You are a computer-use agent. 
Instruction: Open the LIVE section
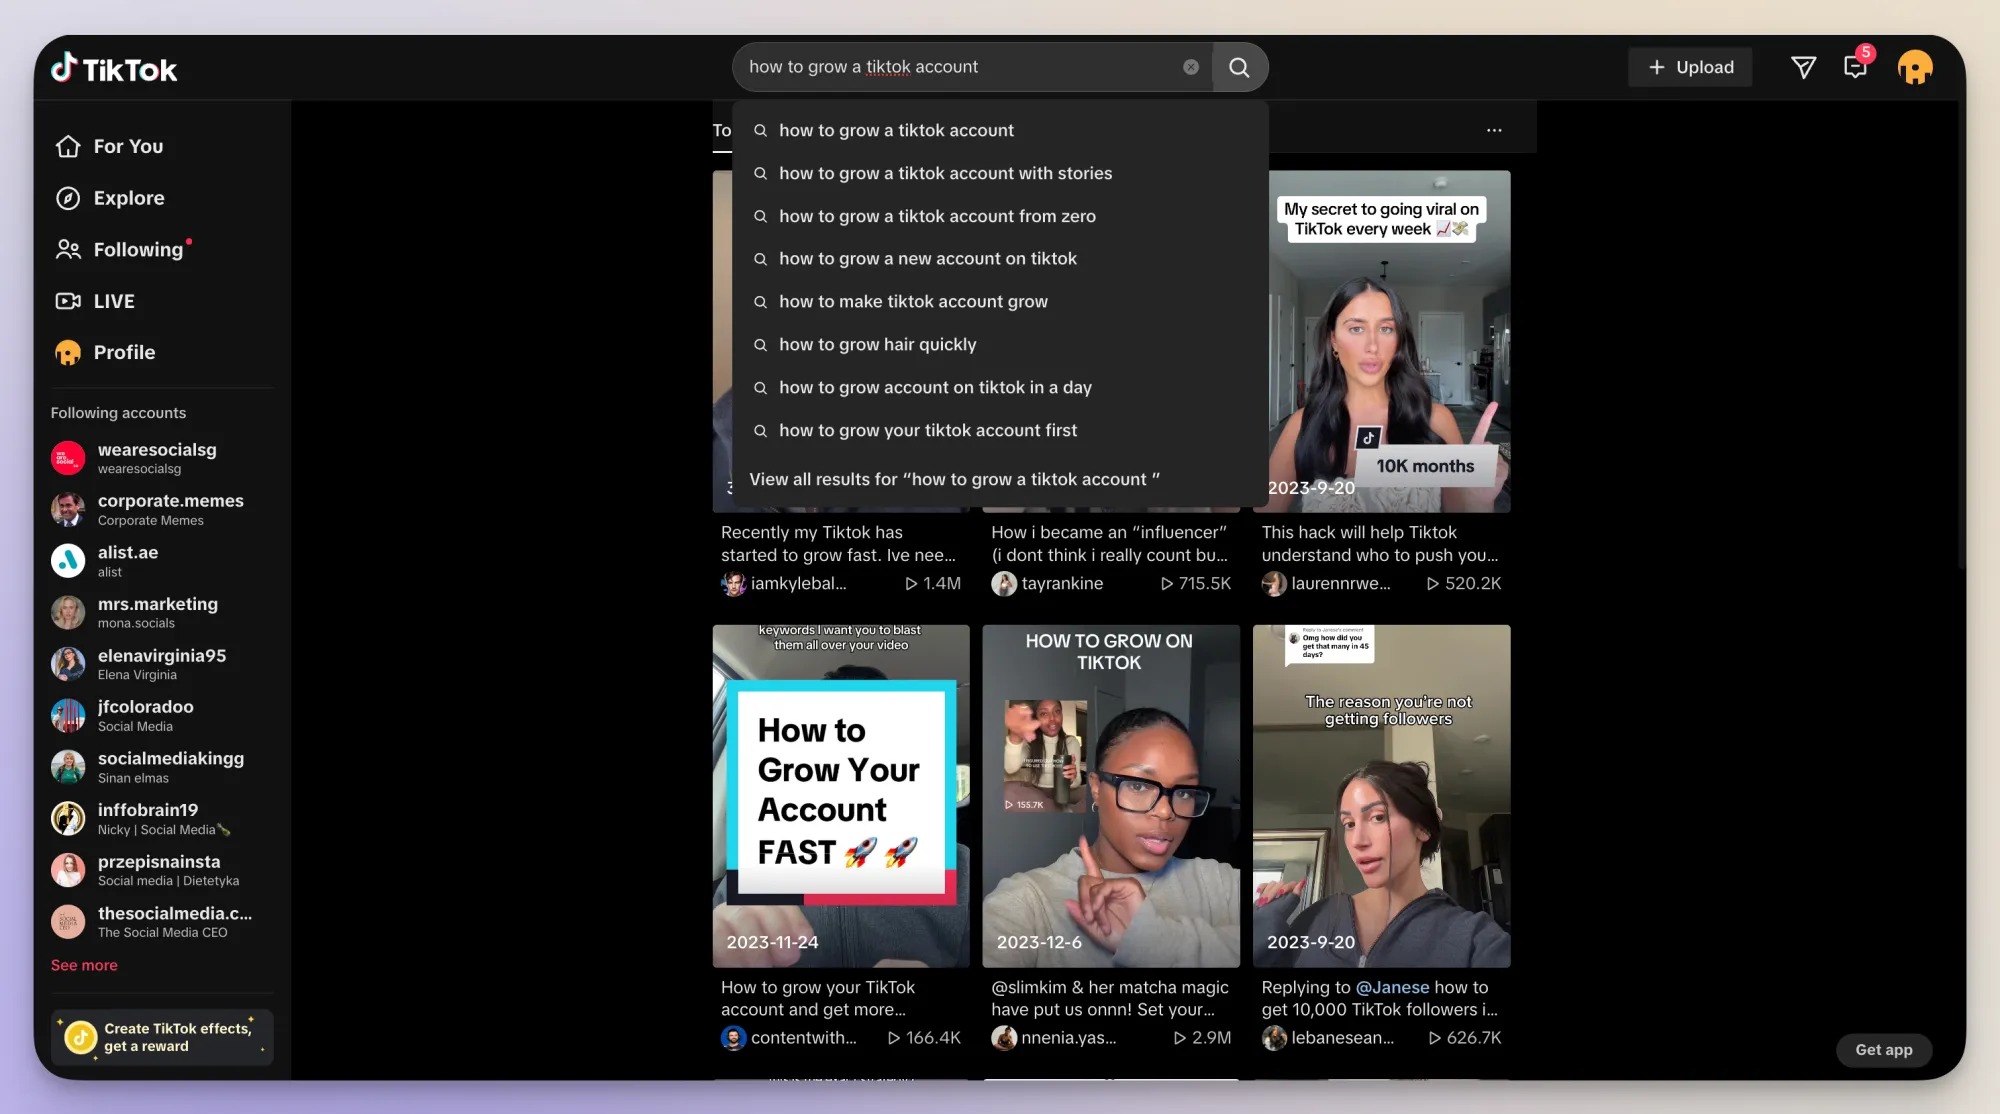click(x=95, y=301)
